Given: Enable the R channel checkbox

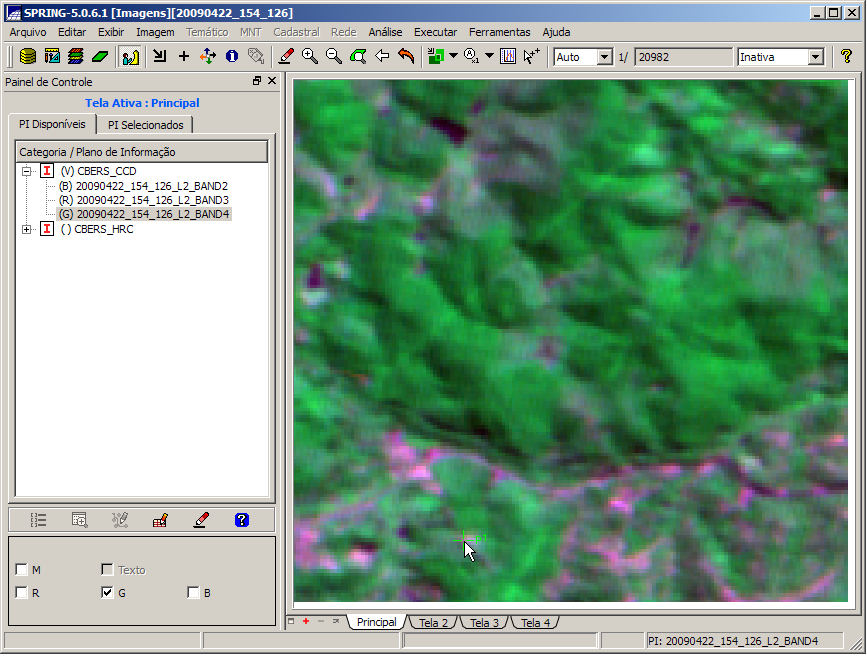Looking at the screenshot, I should [x=22, y=593].
